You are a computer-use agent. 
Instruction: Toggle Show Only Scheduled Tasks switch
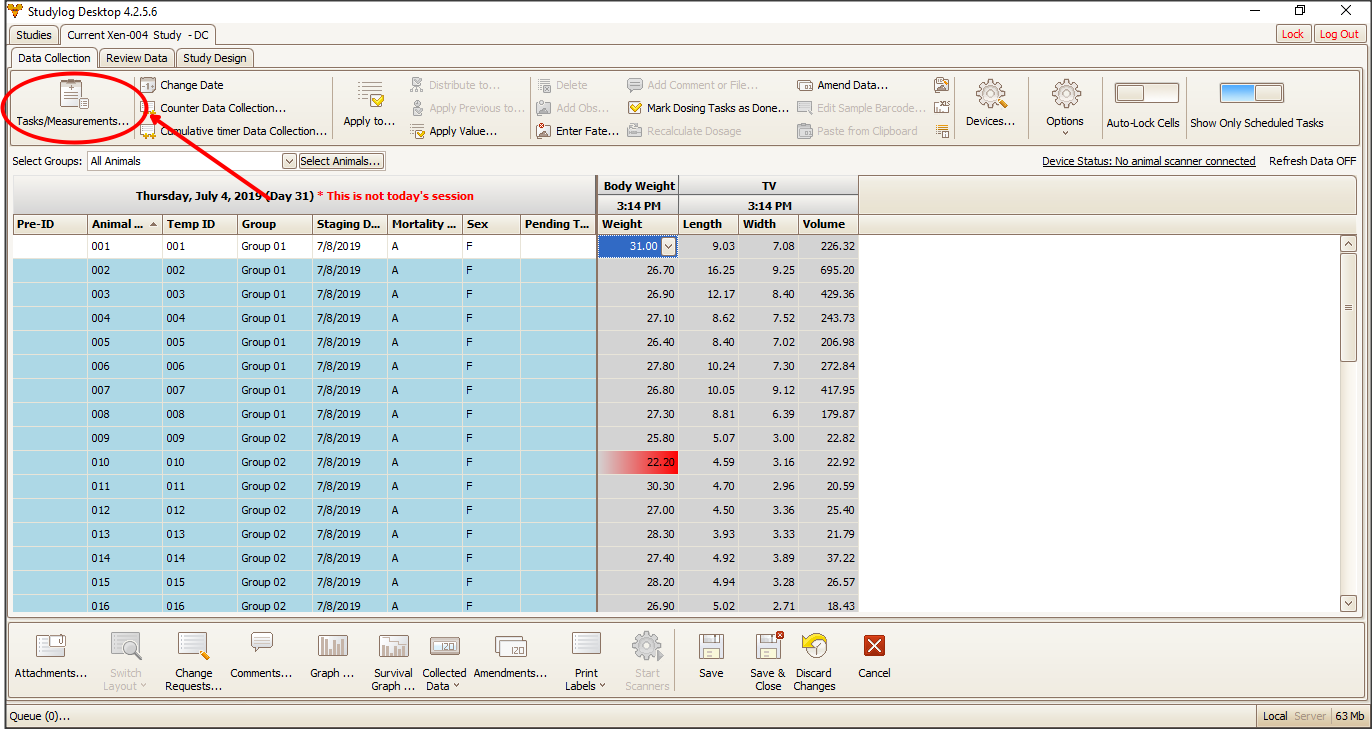[x=1251, y=94]
